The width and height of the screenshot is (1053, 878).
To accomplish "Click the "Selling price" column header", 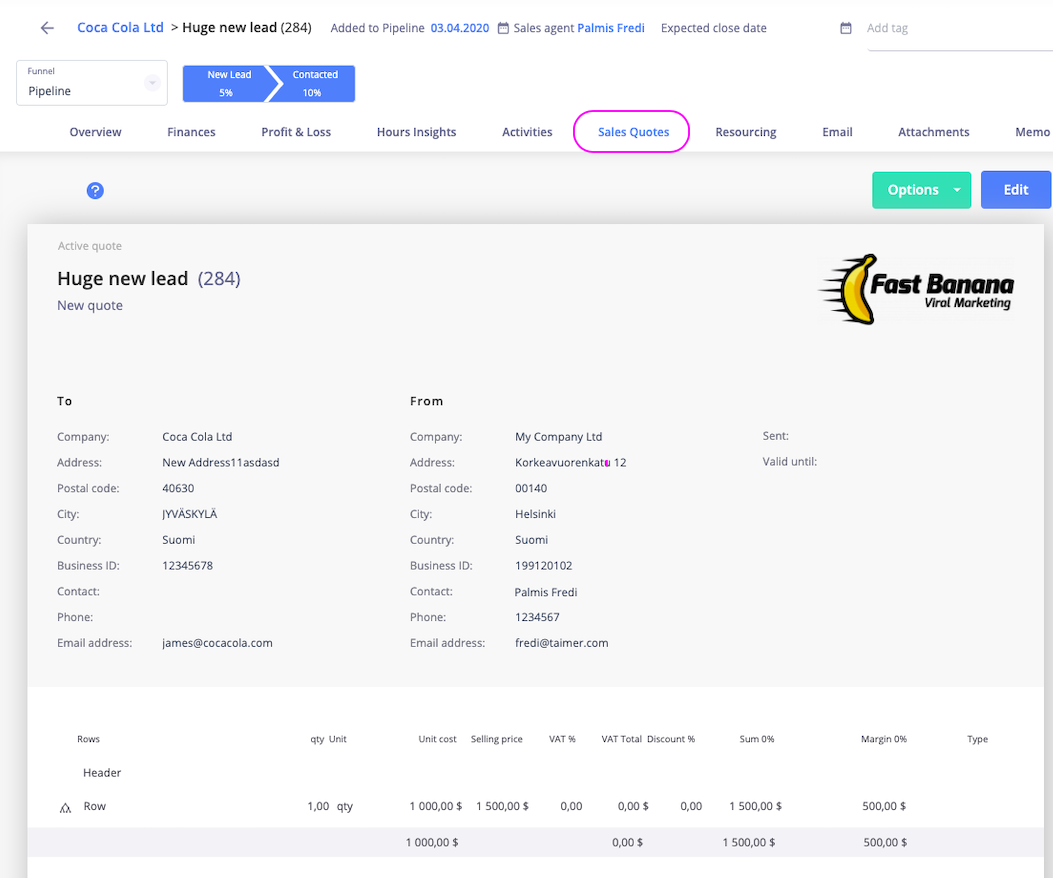I will pos(496,739).
